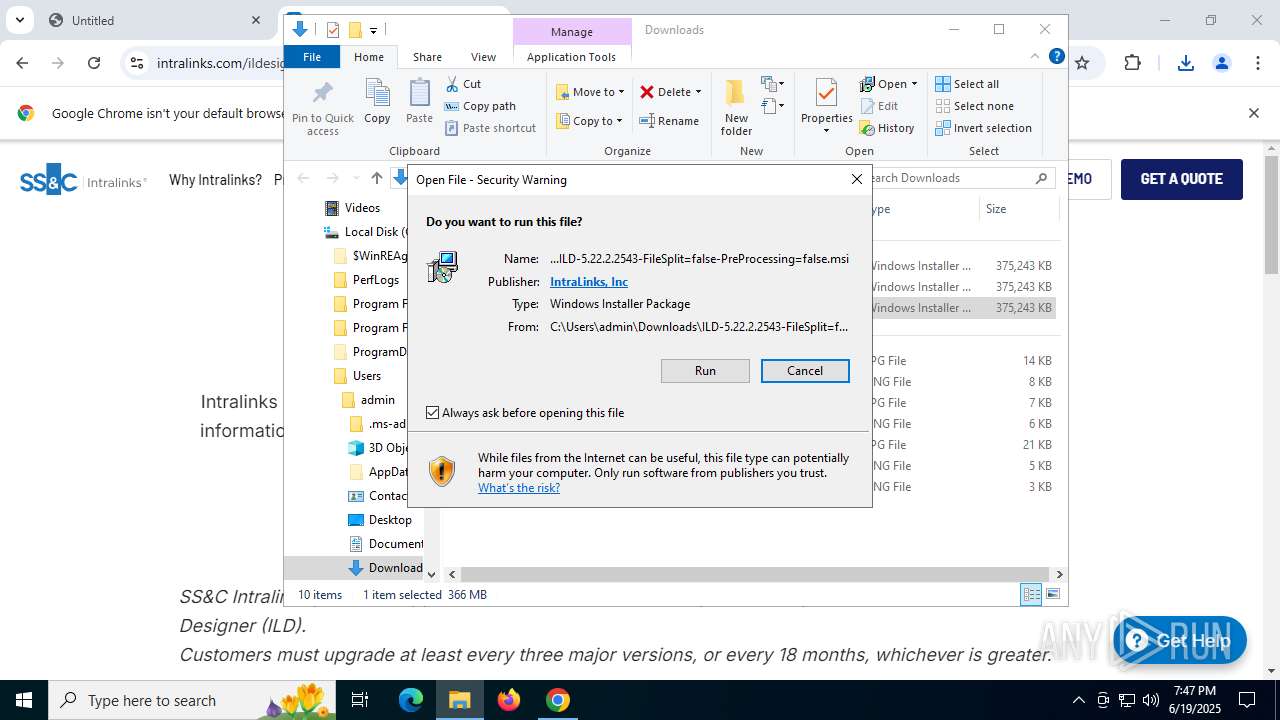Open Firefox from taskbar
This screenshot has width=1280, height=720.
point(509,700)
